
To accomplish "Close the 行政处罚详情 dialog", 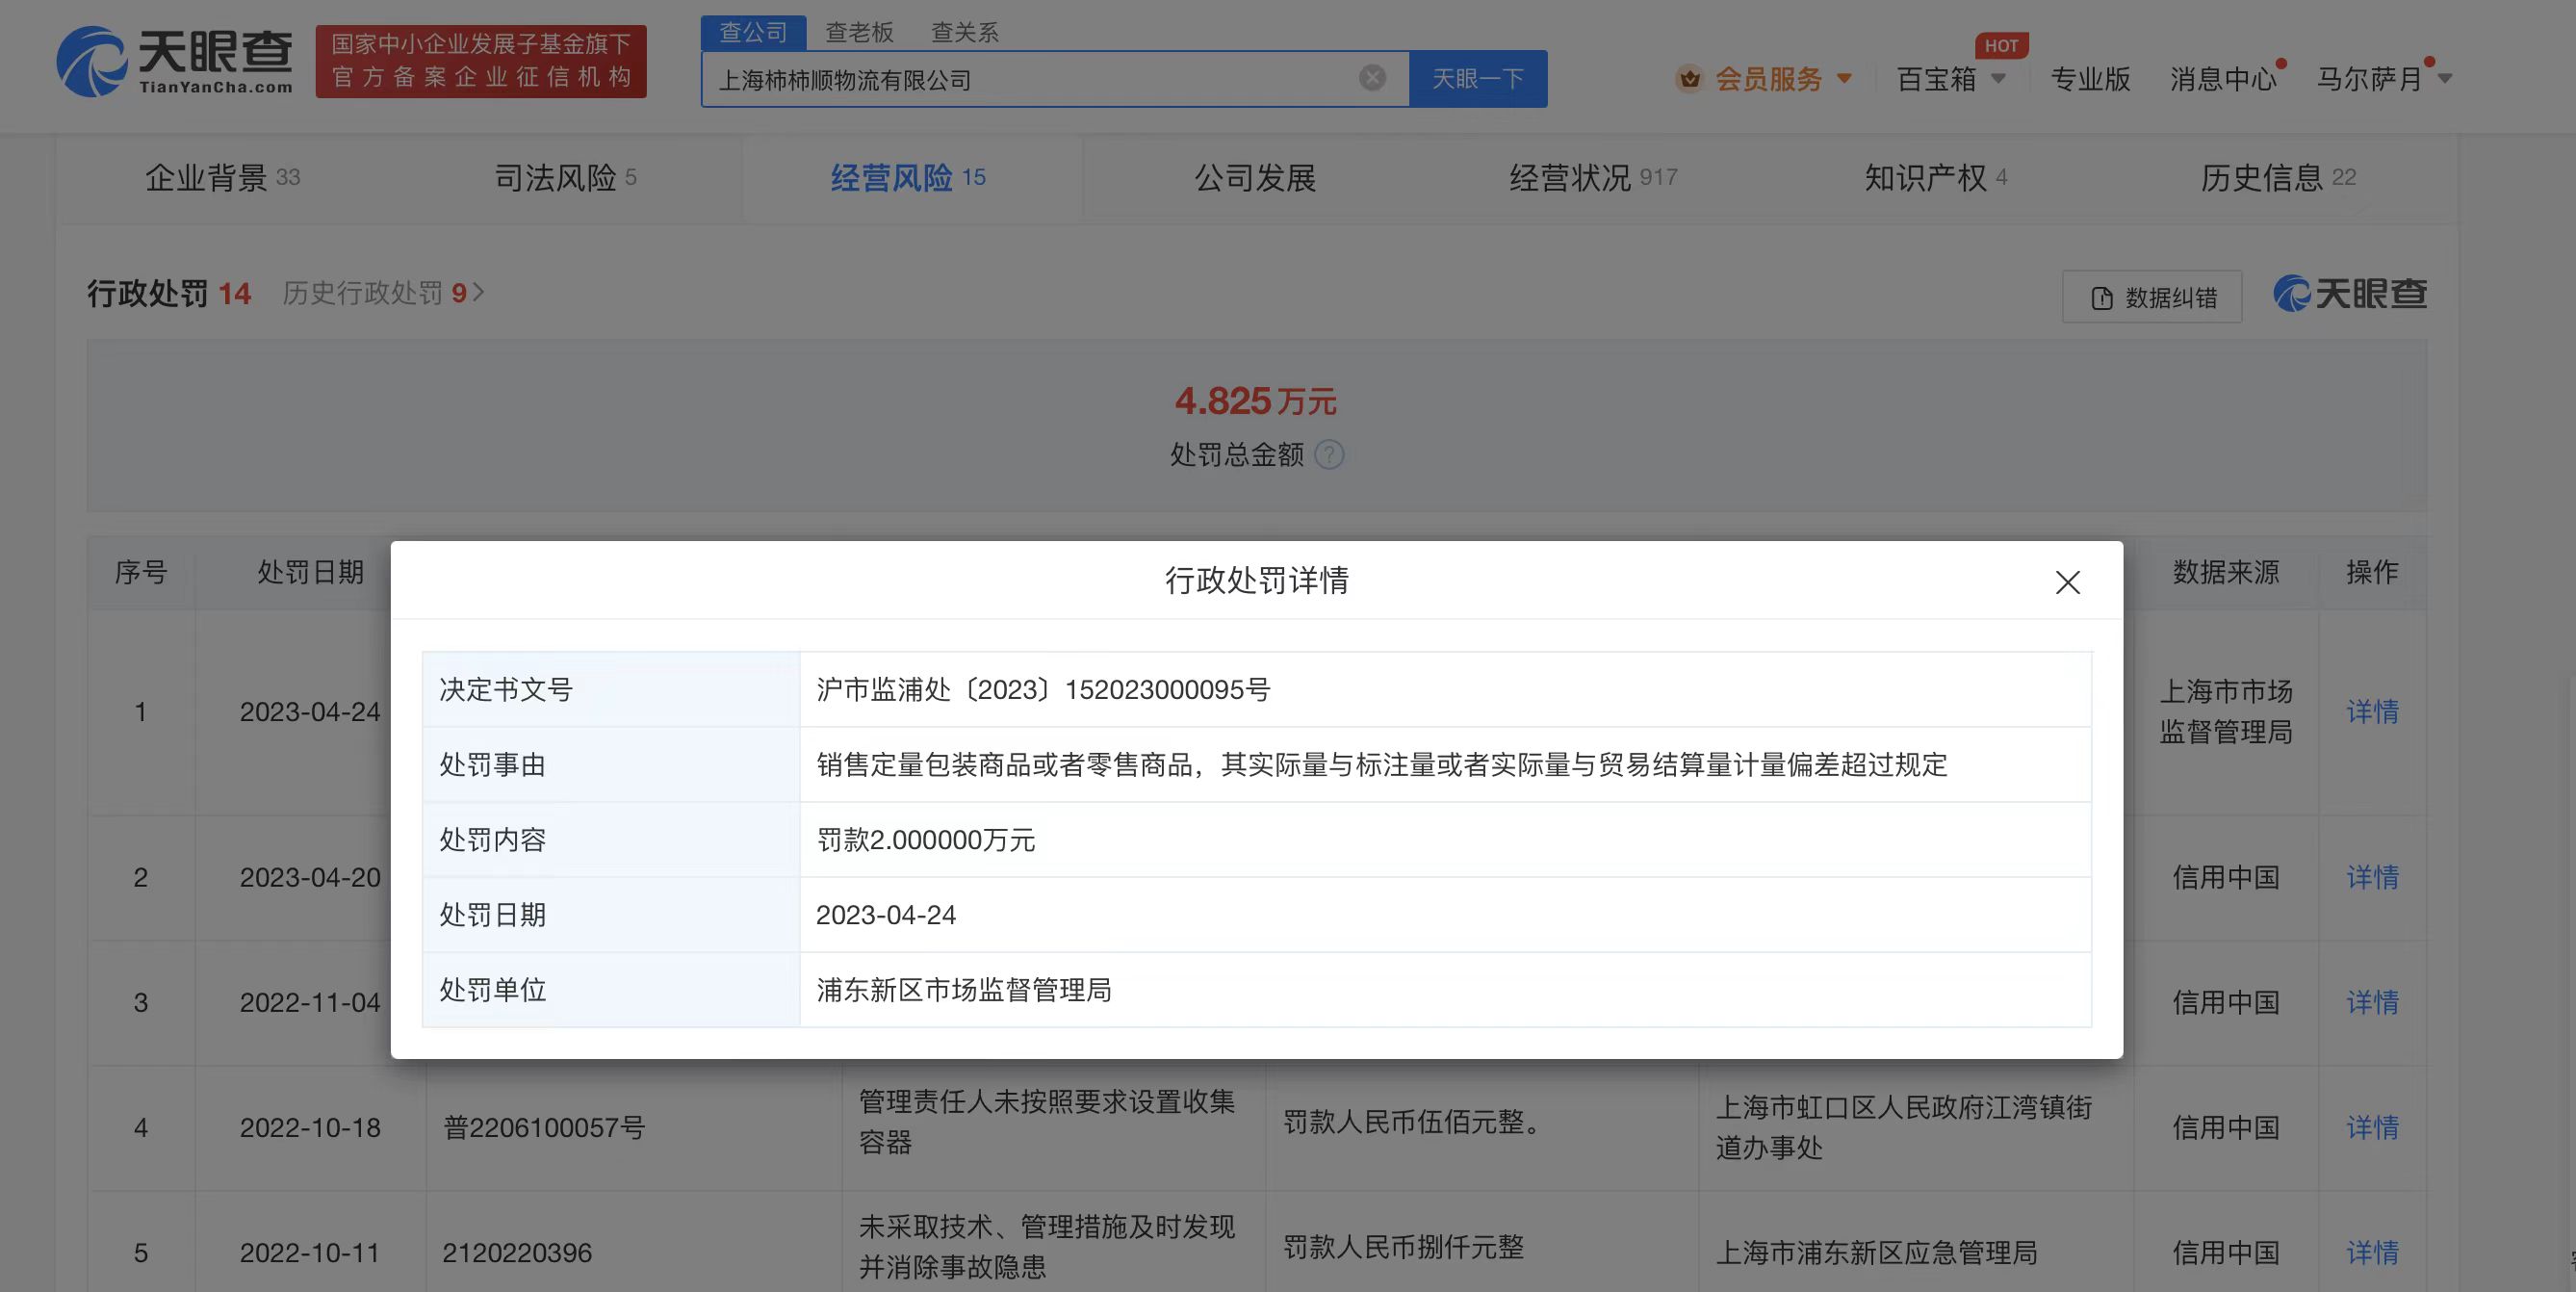I will coord(2067,582).
